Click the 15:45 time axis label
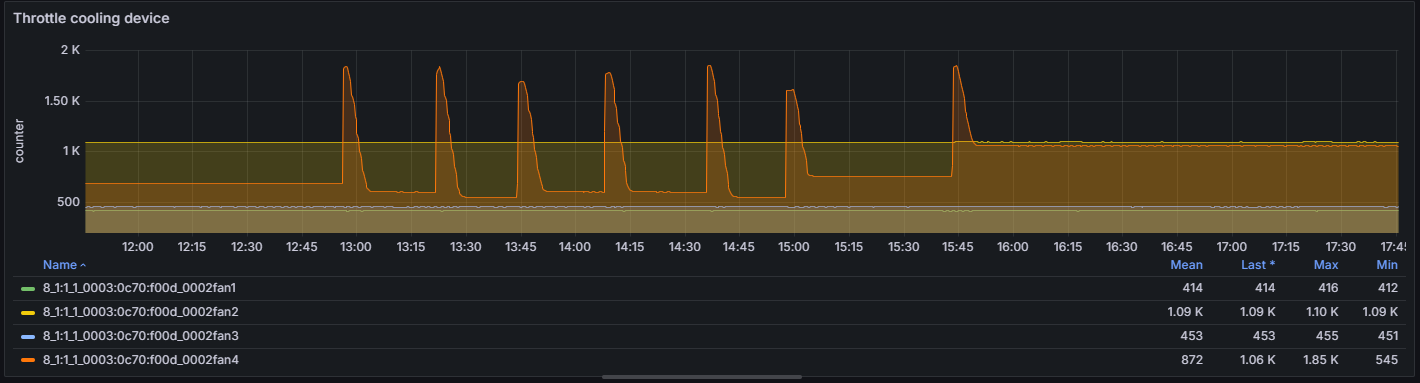The height and width of the screenshot is (383, 1420). point(958,246)
